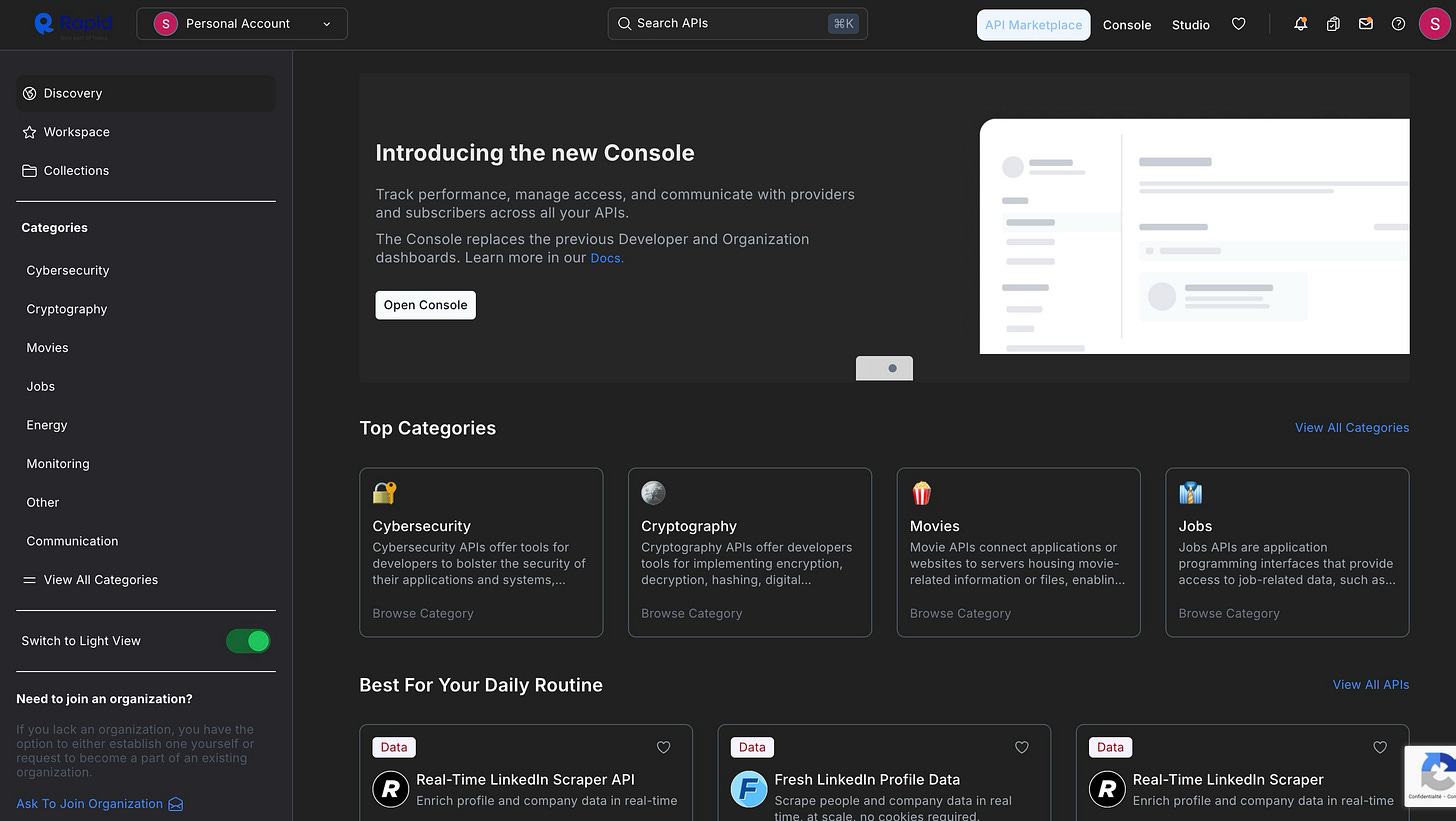Screen dimensions: 1456x821
Task: Open the Studio tab
Action: (1191, 25)
